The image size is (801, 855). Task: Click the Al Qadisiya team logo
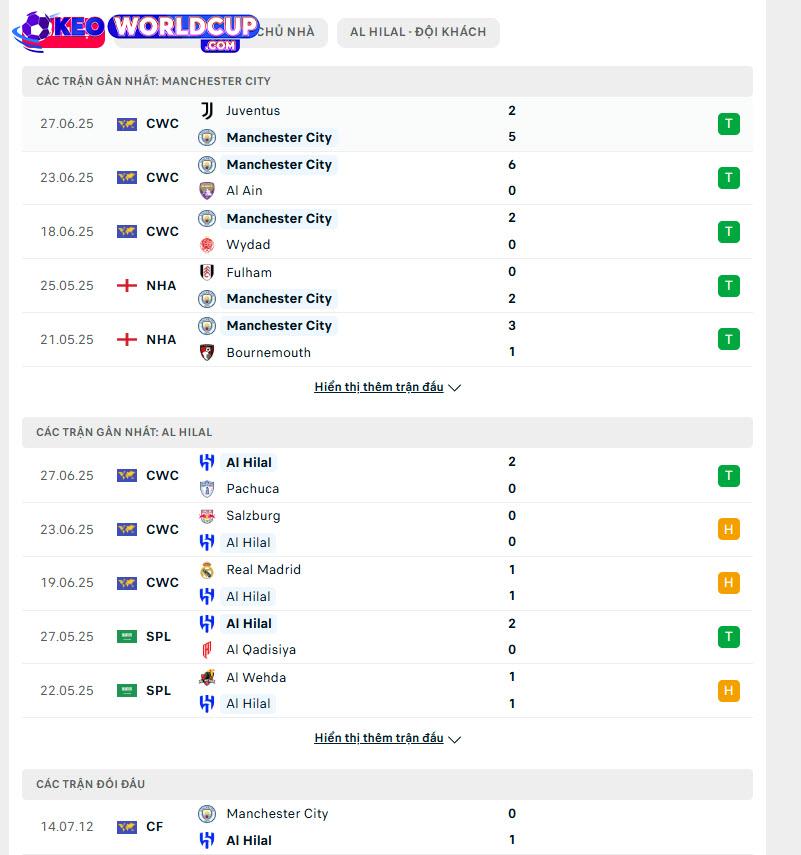[x=207, y=650]
